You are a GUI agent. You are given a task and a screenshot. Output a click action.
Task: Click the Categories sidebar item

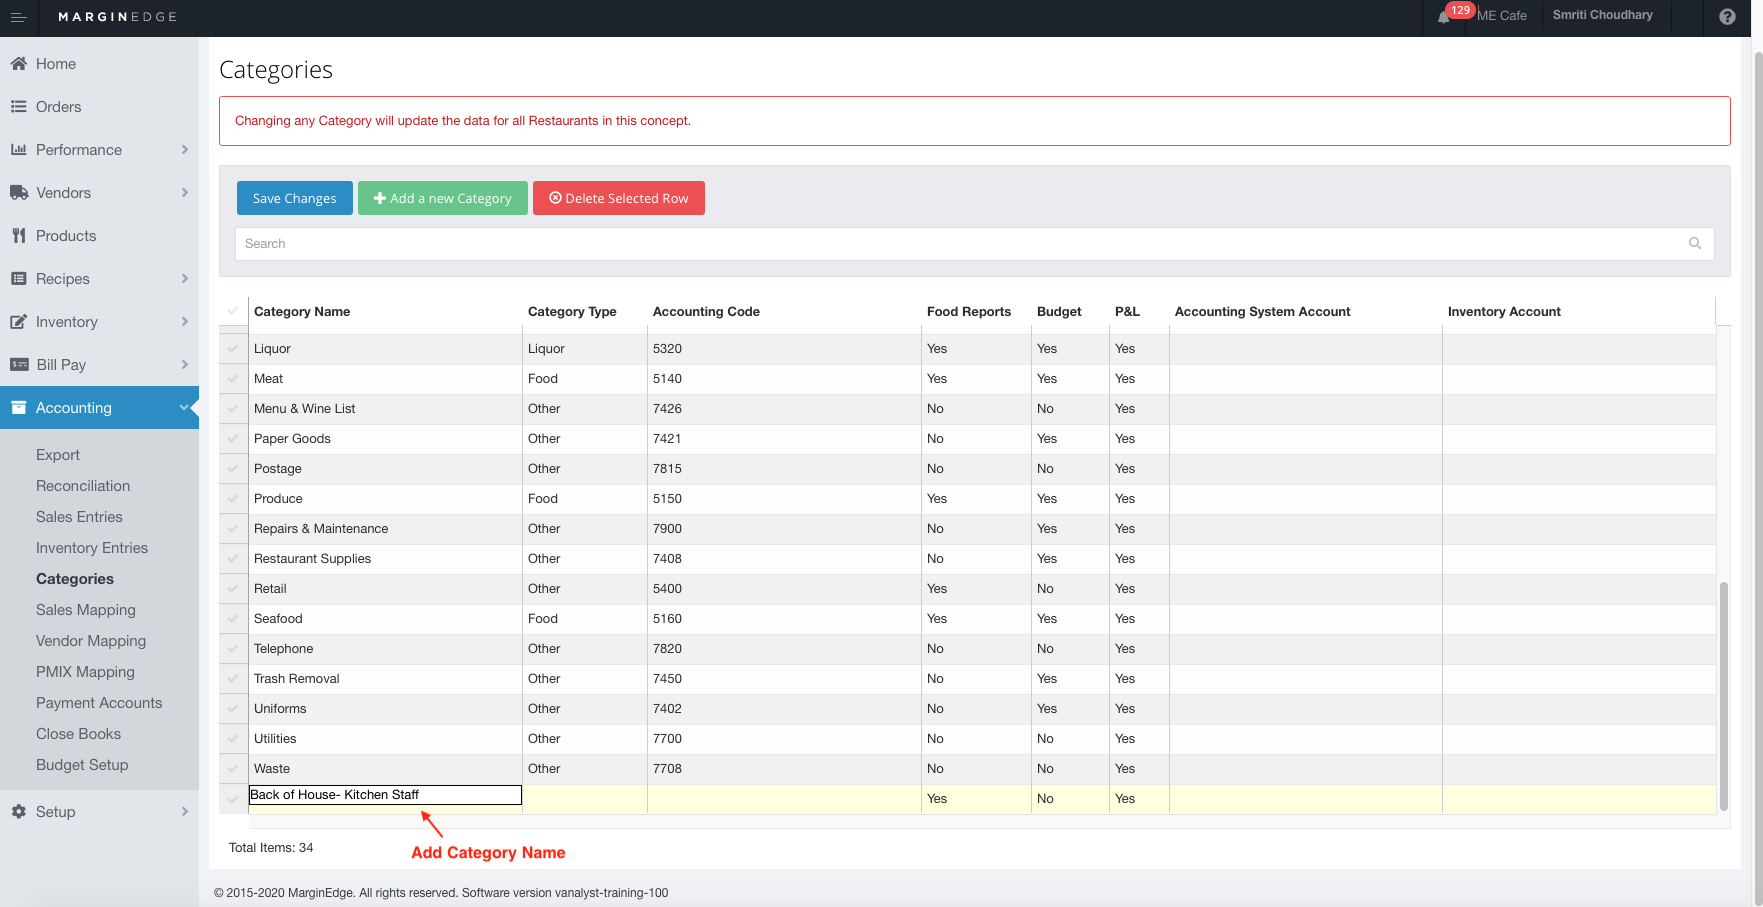click(75, 579)
